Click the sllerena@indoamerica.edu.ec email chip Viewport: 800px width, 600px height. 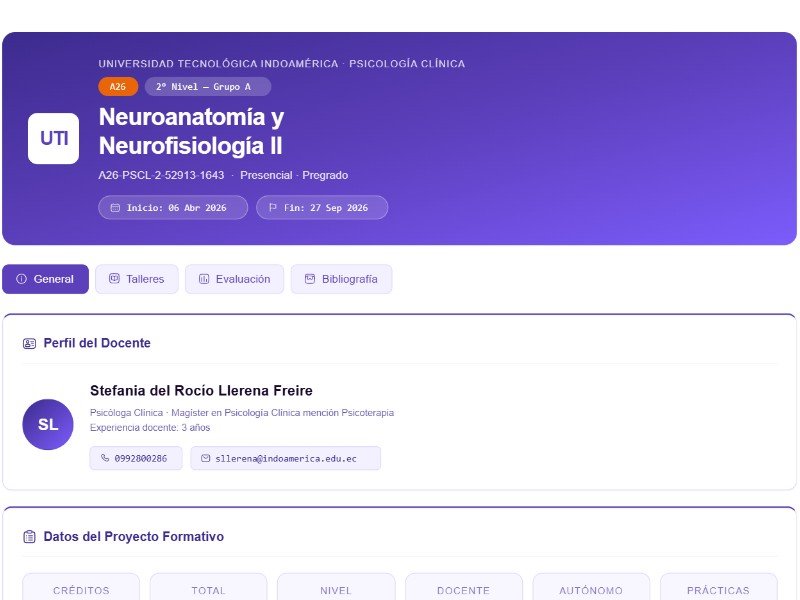(x=286, y=458)
